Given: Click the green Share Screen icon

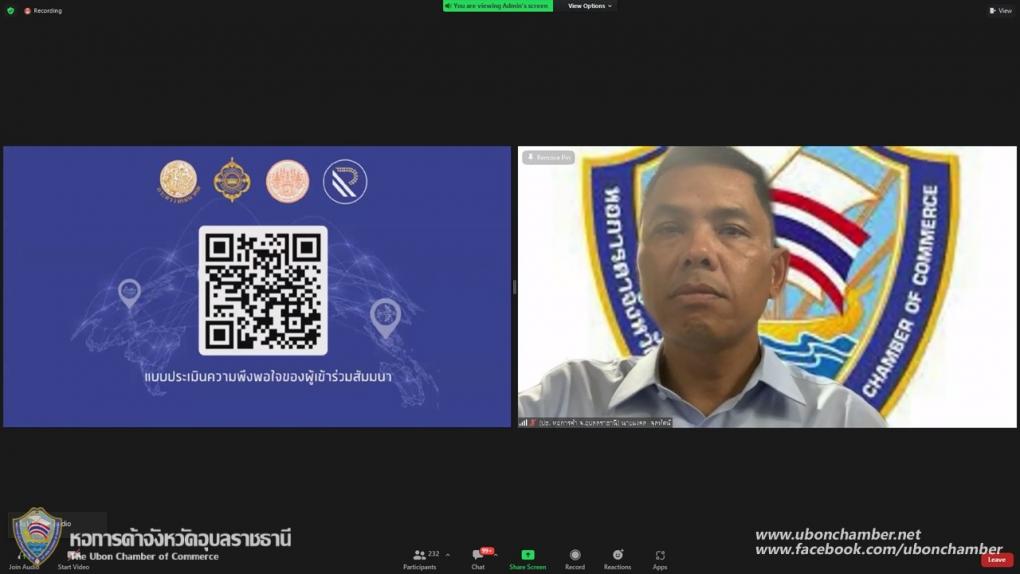Looking at the screenshot, I should click(x=528, y=555).
